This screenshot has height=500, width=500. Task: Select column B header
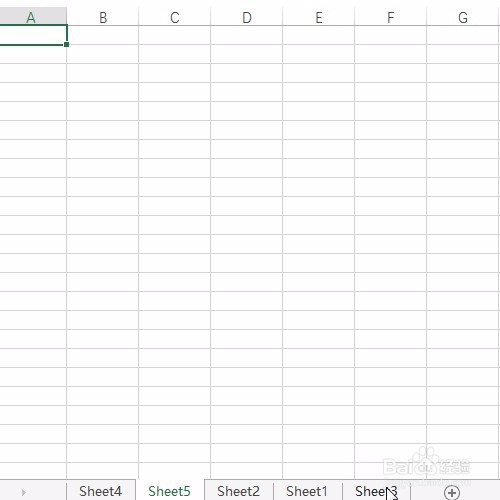click(x=103, y=17)
